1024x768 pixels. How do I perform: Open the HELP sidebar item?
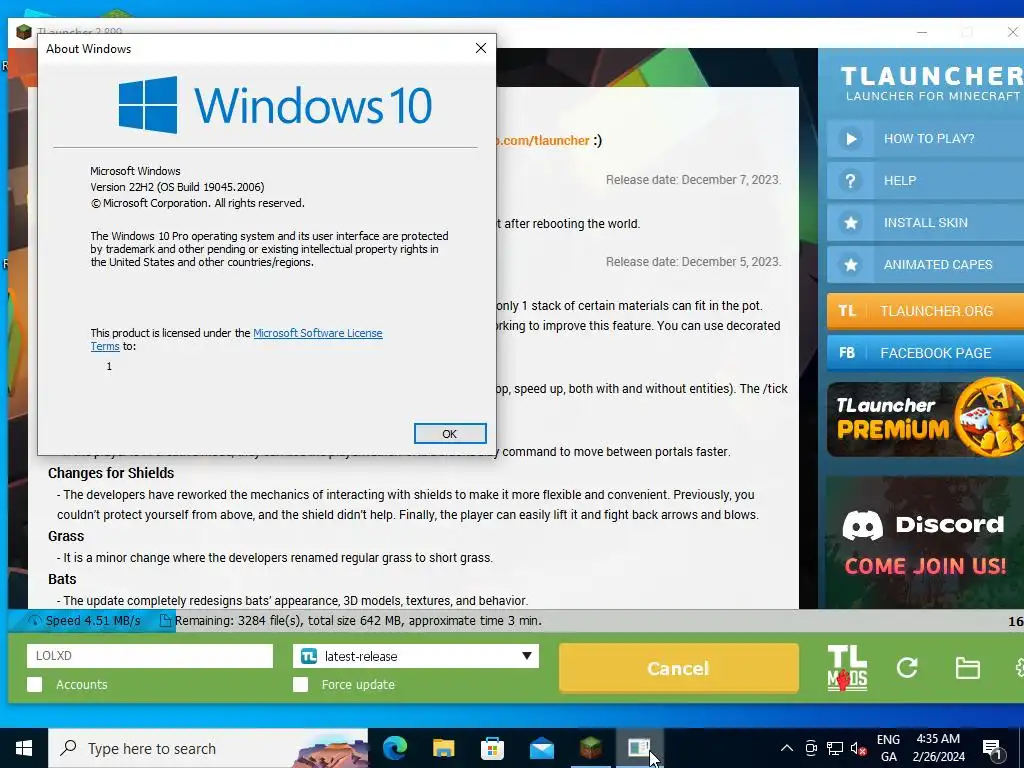click(925, 181)
